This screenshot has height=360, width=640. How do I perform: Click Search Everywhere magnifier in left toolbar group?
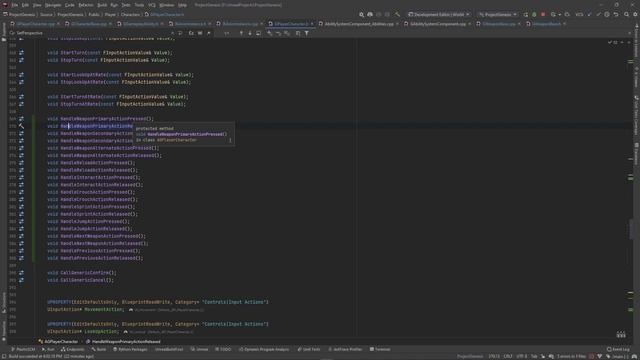361,14
